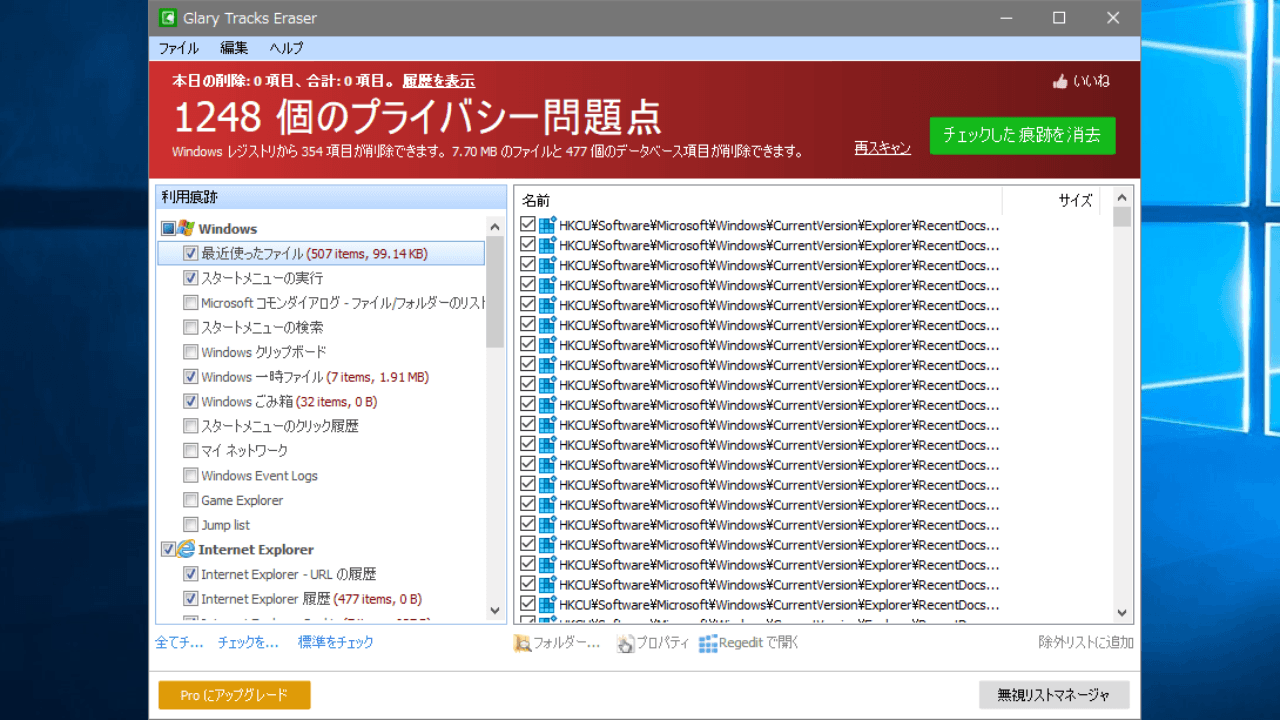Open the 無視リストマネージャ button

tap(1054, 695)
